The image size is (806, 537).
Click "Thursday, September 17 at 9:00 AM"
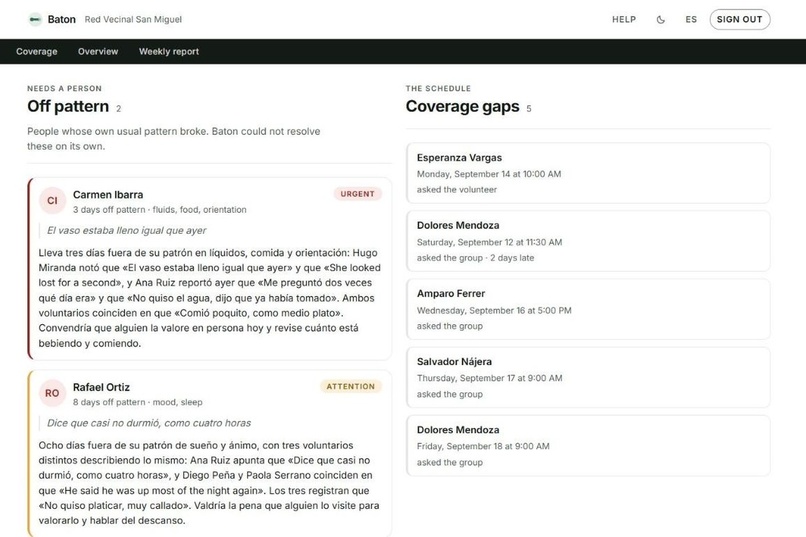pos(489,378)
